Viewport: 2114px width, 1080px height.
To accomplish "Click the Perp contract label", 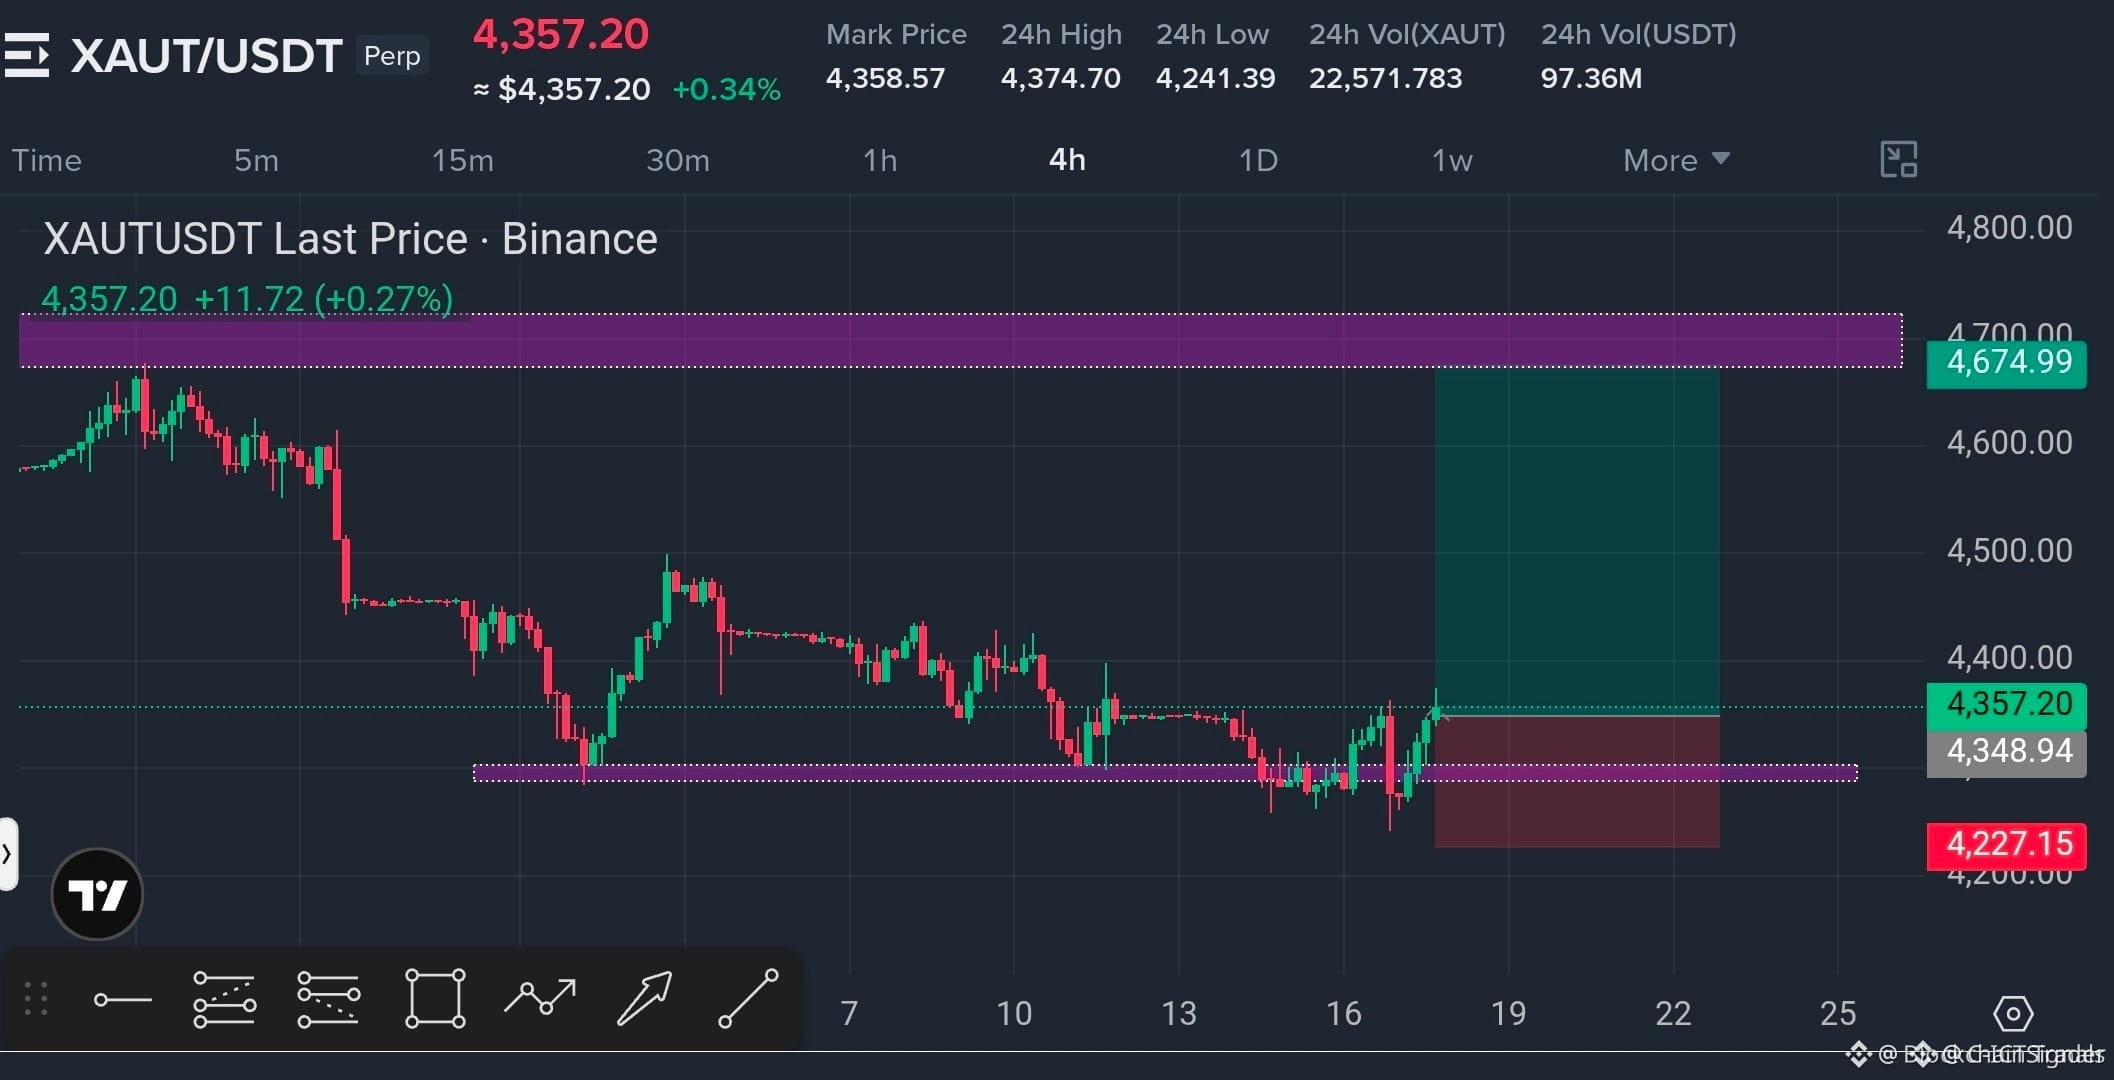I will [x=392, y=56].
